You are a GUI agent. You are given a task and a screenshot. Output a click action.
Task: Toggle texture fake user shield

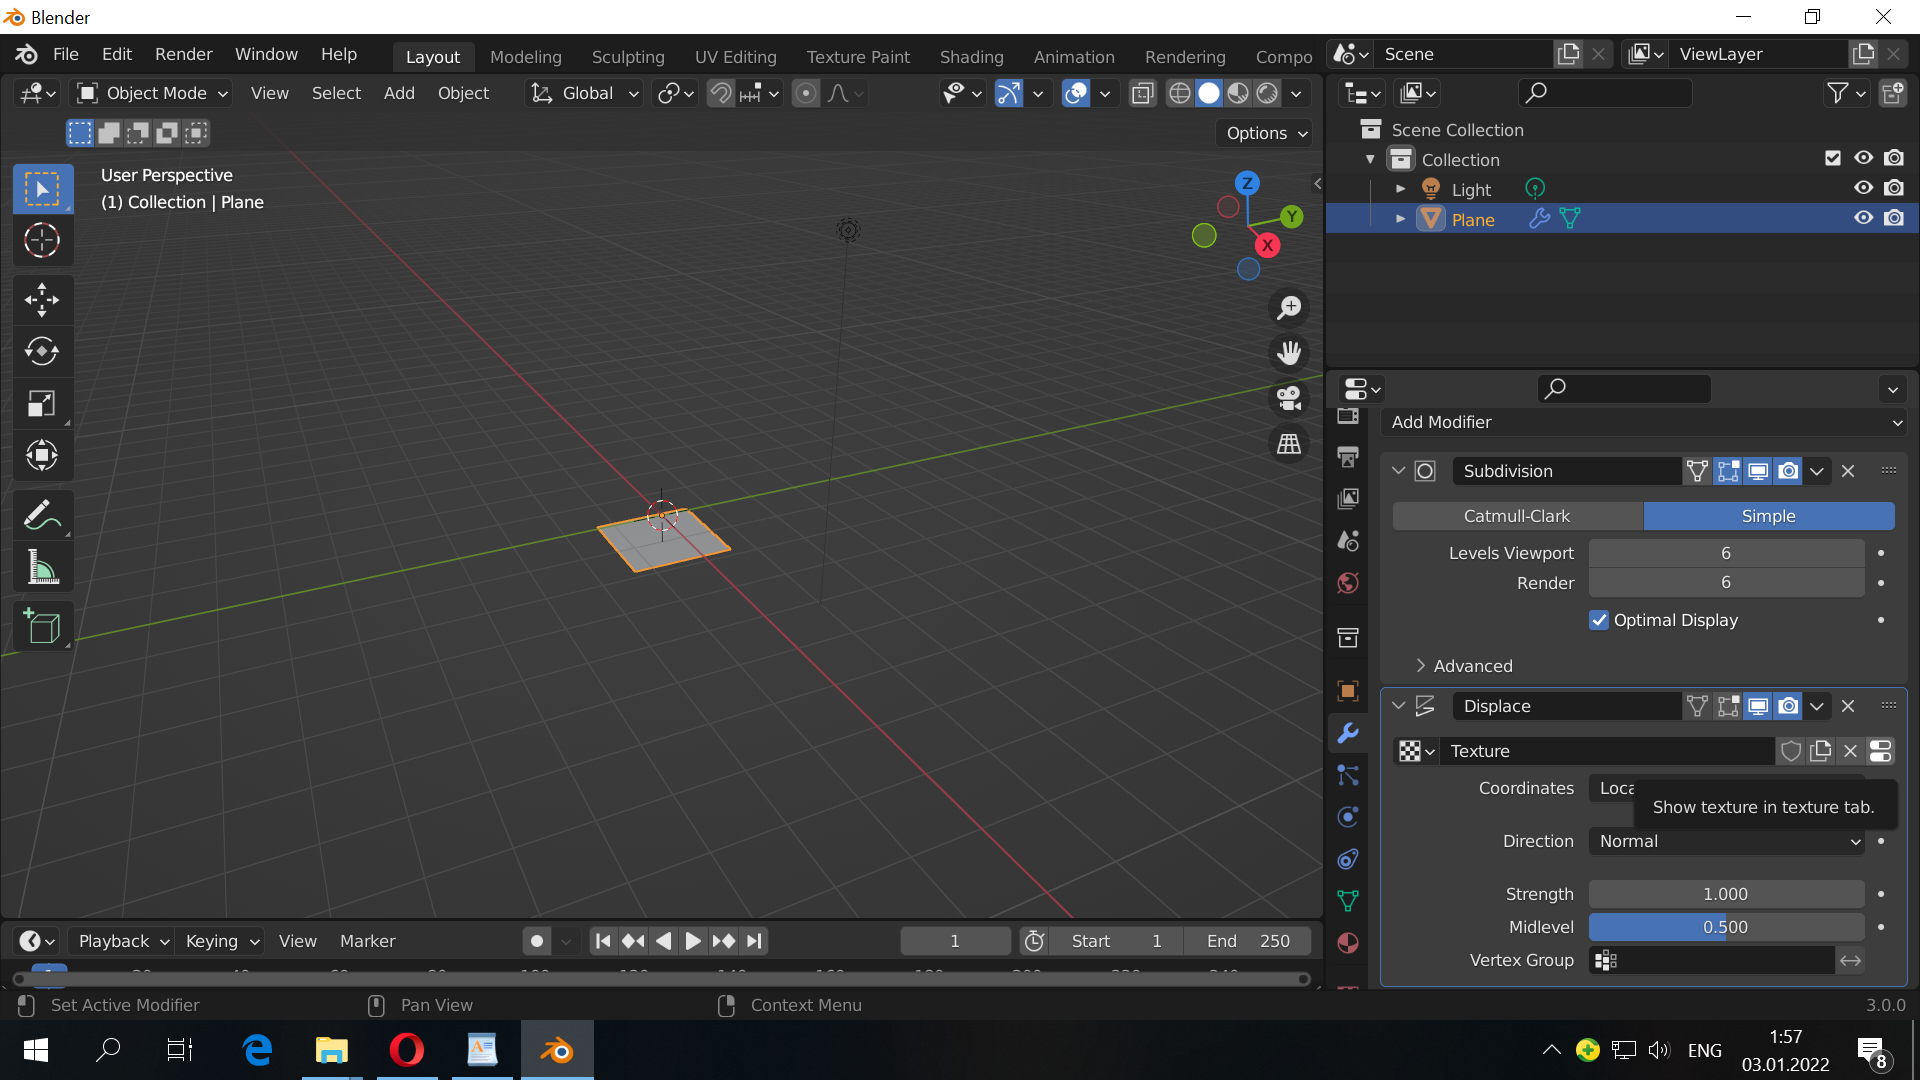1791,751
